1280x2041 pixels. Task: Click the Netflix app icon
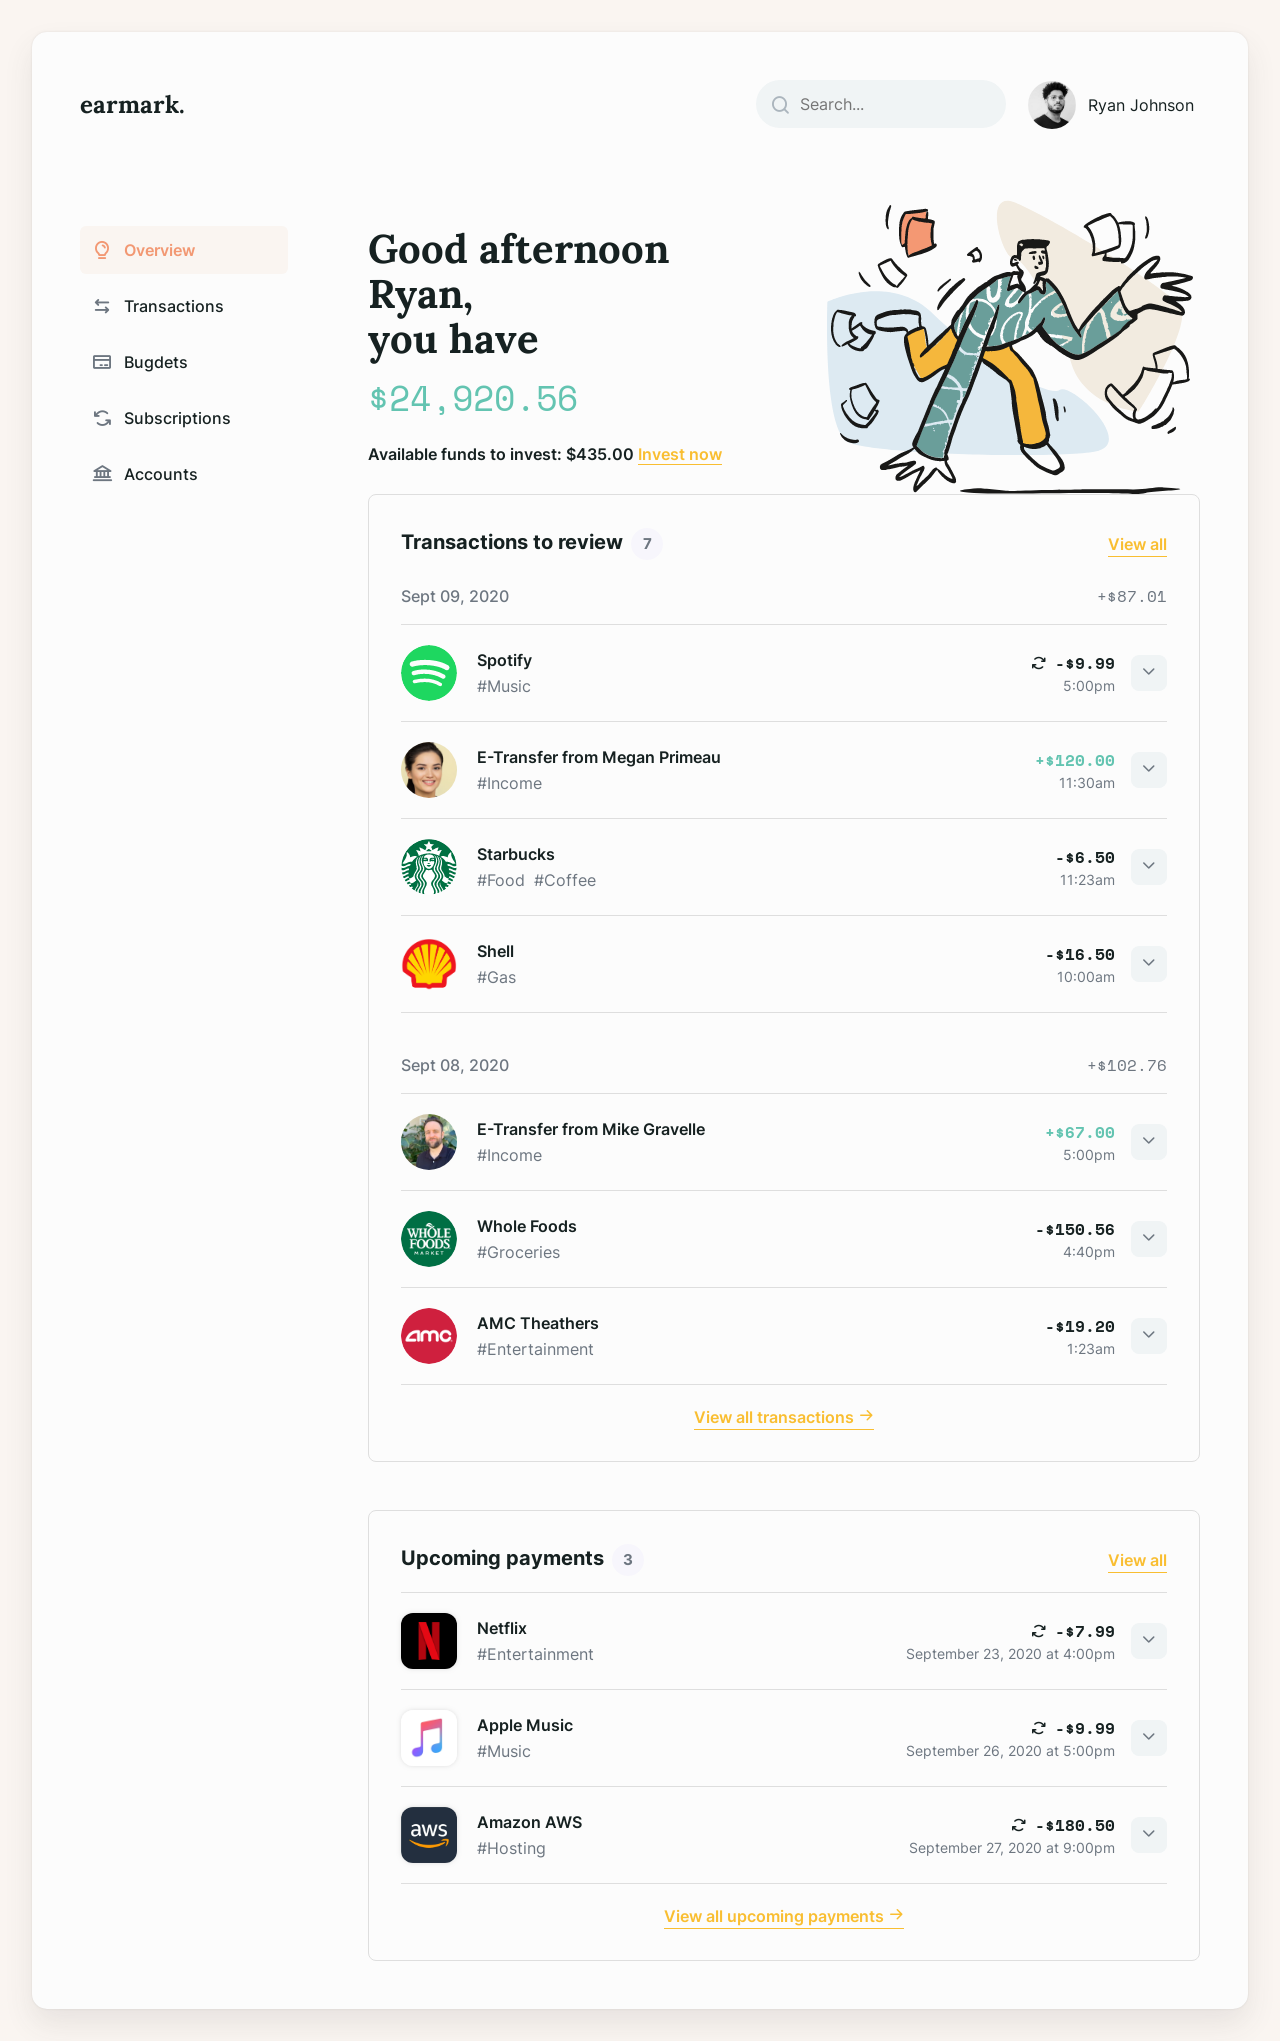point(429,1641)
